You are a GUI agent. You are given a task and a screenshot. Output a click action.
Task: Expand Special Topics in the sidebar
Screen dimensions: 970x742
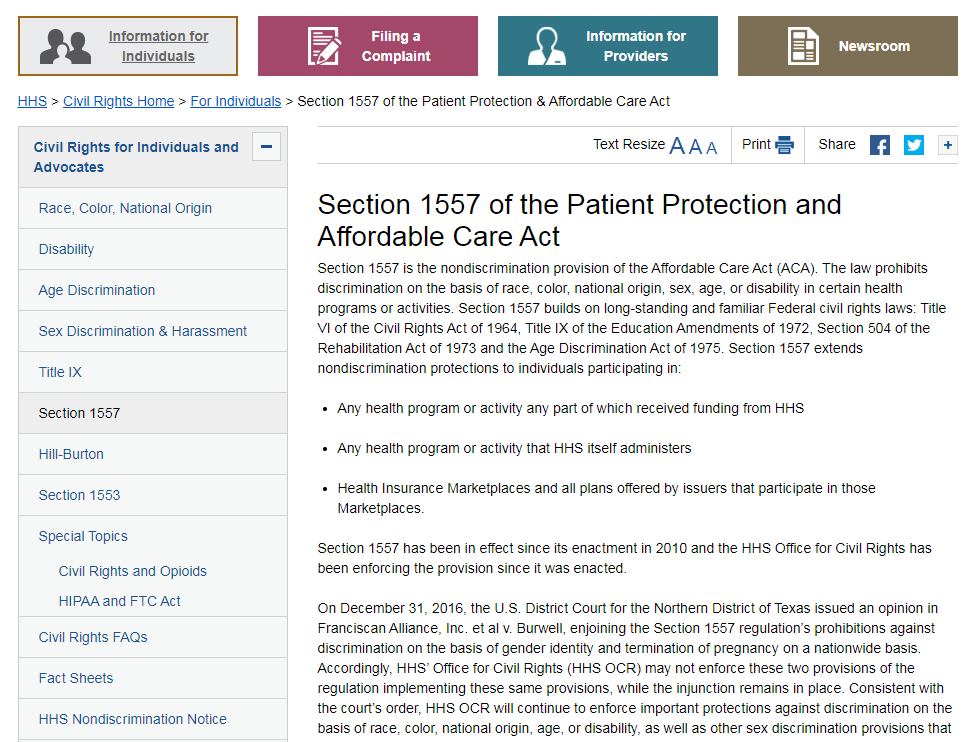coord(83,536)
